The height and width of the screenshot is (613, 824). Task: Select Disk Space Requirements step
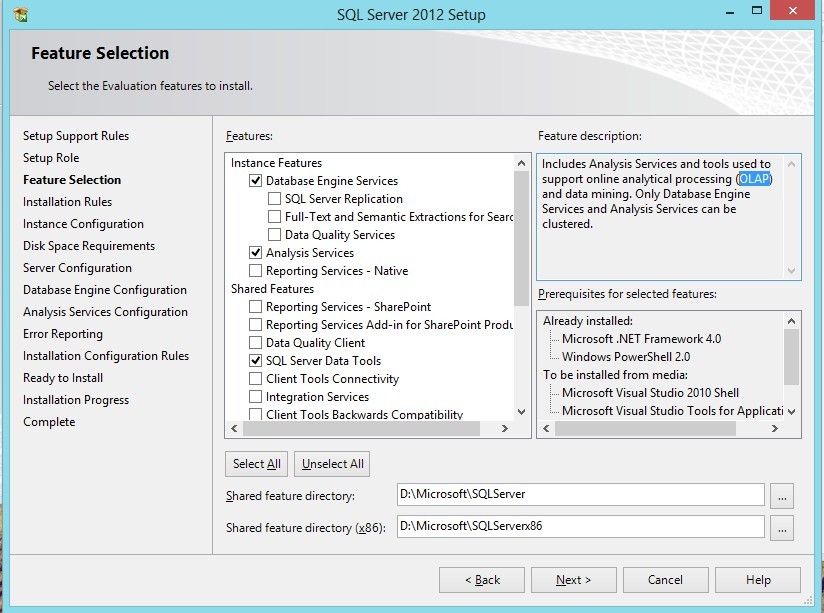(89, 246)
